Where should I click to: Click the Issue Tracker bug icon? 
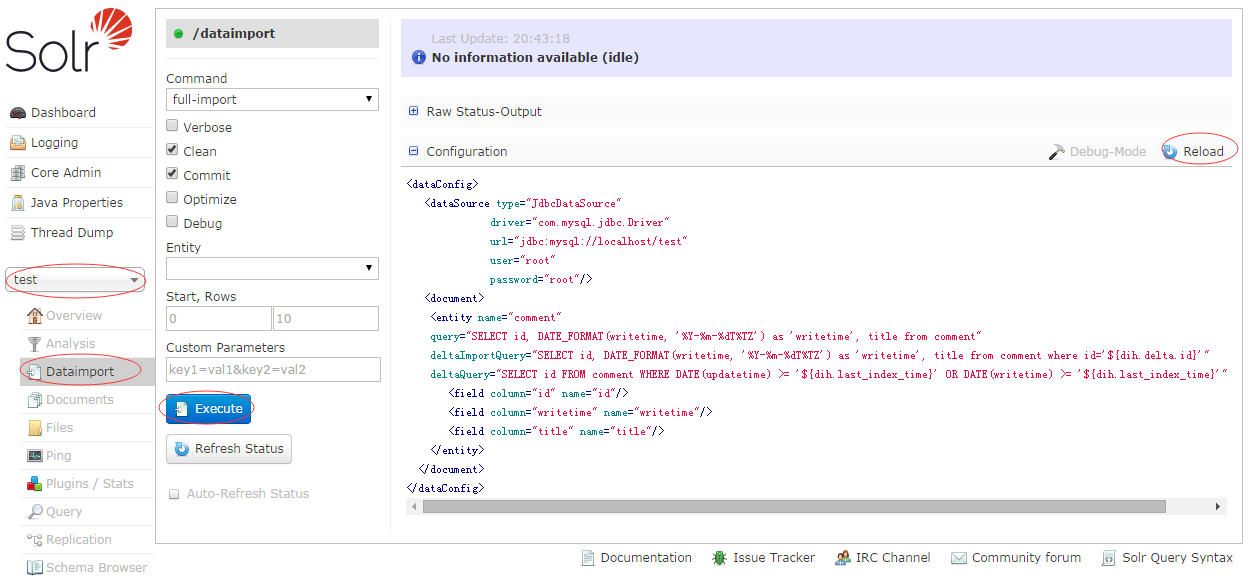point(720,558)
